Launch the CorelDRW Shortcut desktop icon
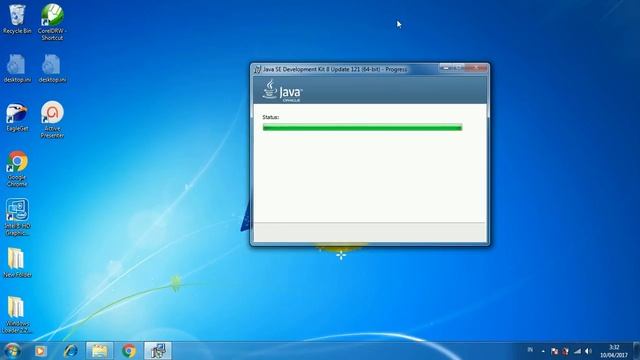 tap(52, 22)
